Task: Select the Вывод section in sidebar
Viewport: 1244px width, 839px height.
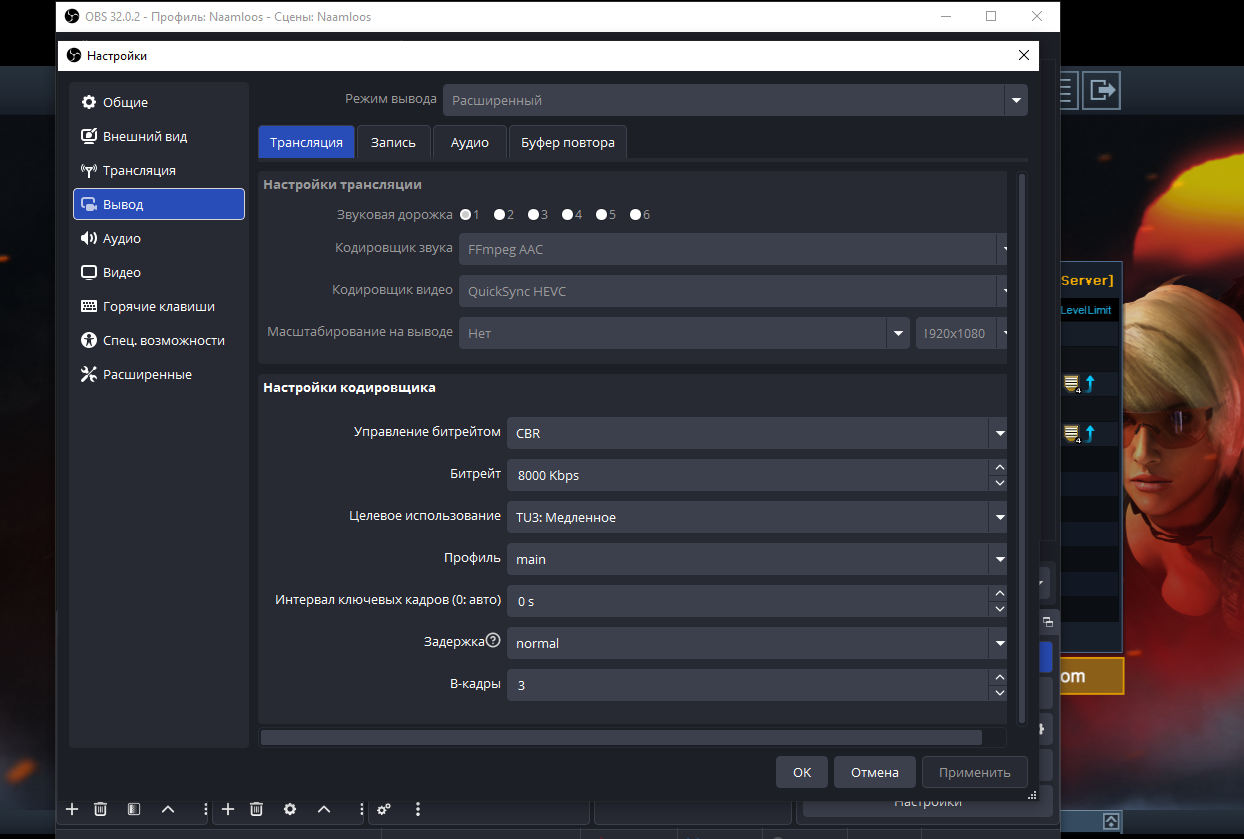Action: [x=159, y=204]
